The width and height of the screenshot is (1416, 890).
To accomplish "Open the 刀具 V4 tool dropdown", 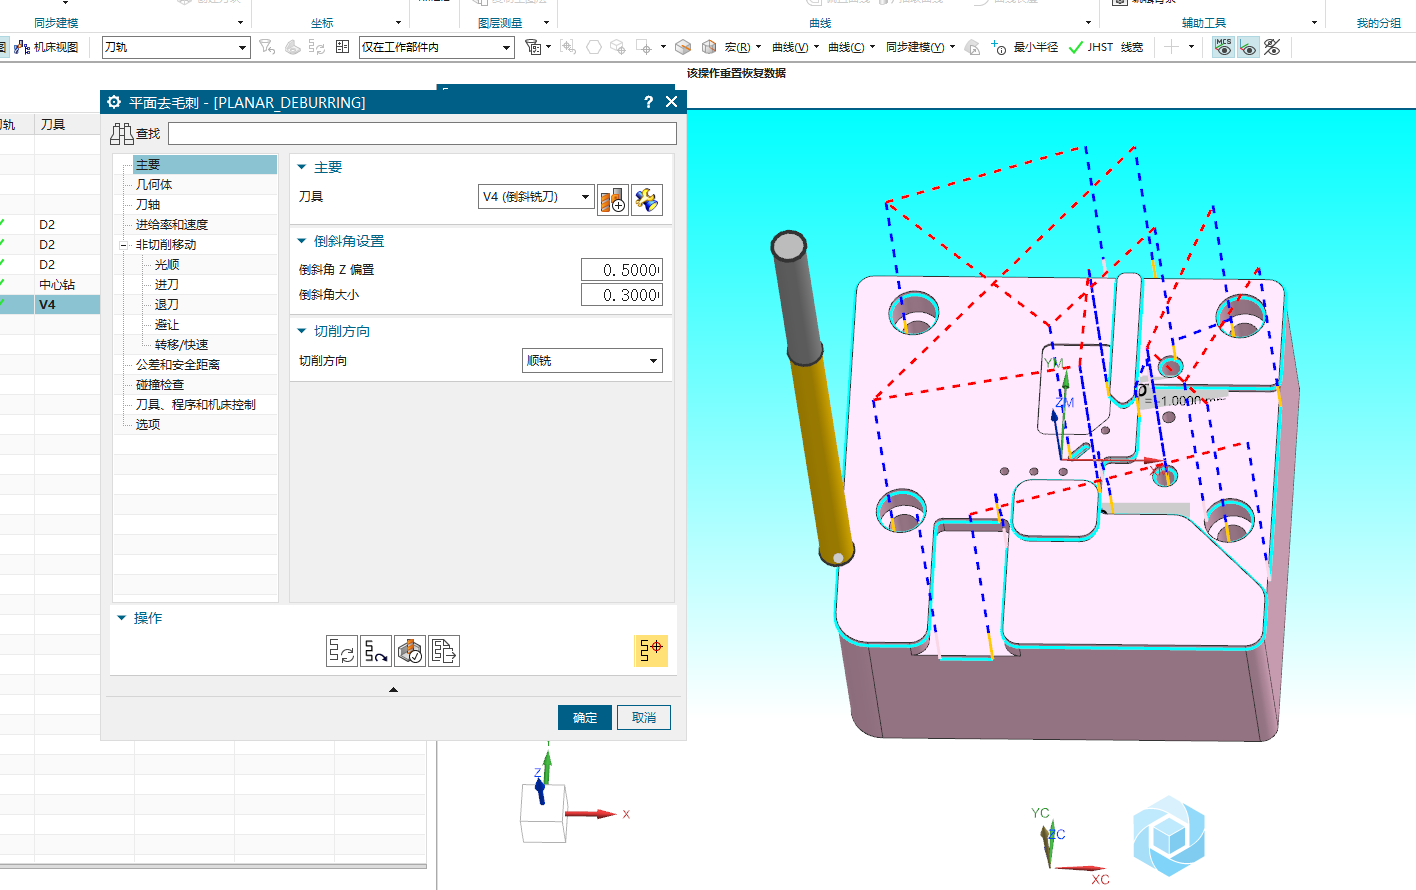I will pyautogui.click(x=536, y=197).
